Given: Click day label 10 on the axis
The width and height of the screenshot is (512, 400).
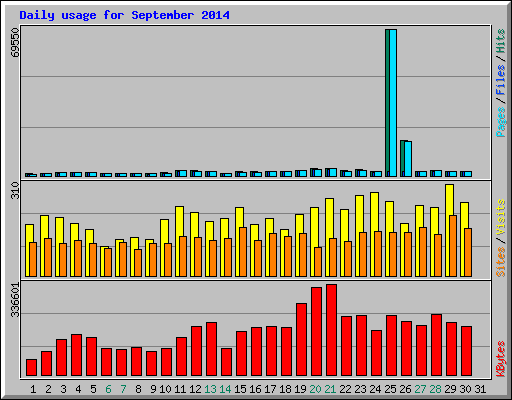Looking at the screenshot, I should pos(165,389).
